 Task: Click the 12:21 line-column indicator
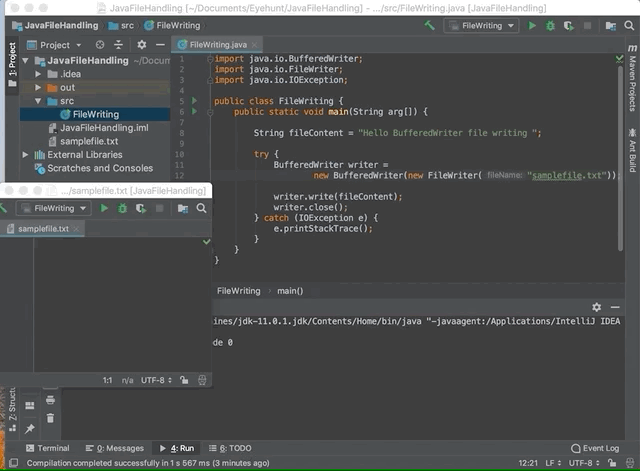[x=528, y=463]
